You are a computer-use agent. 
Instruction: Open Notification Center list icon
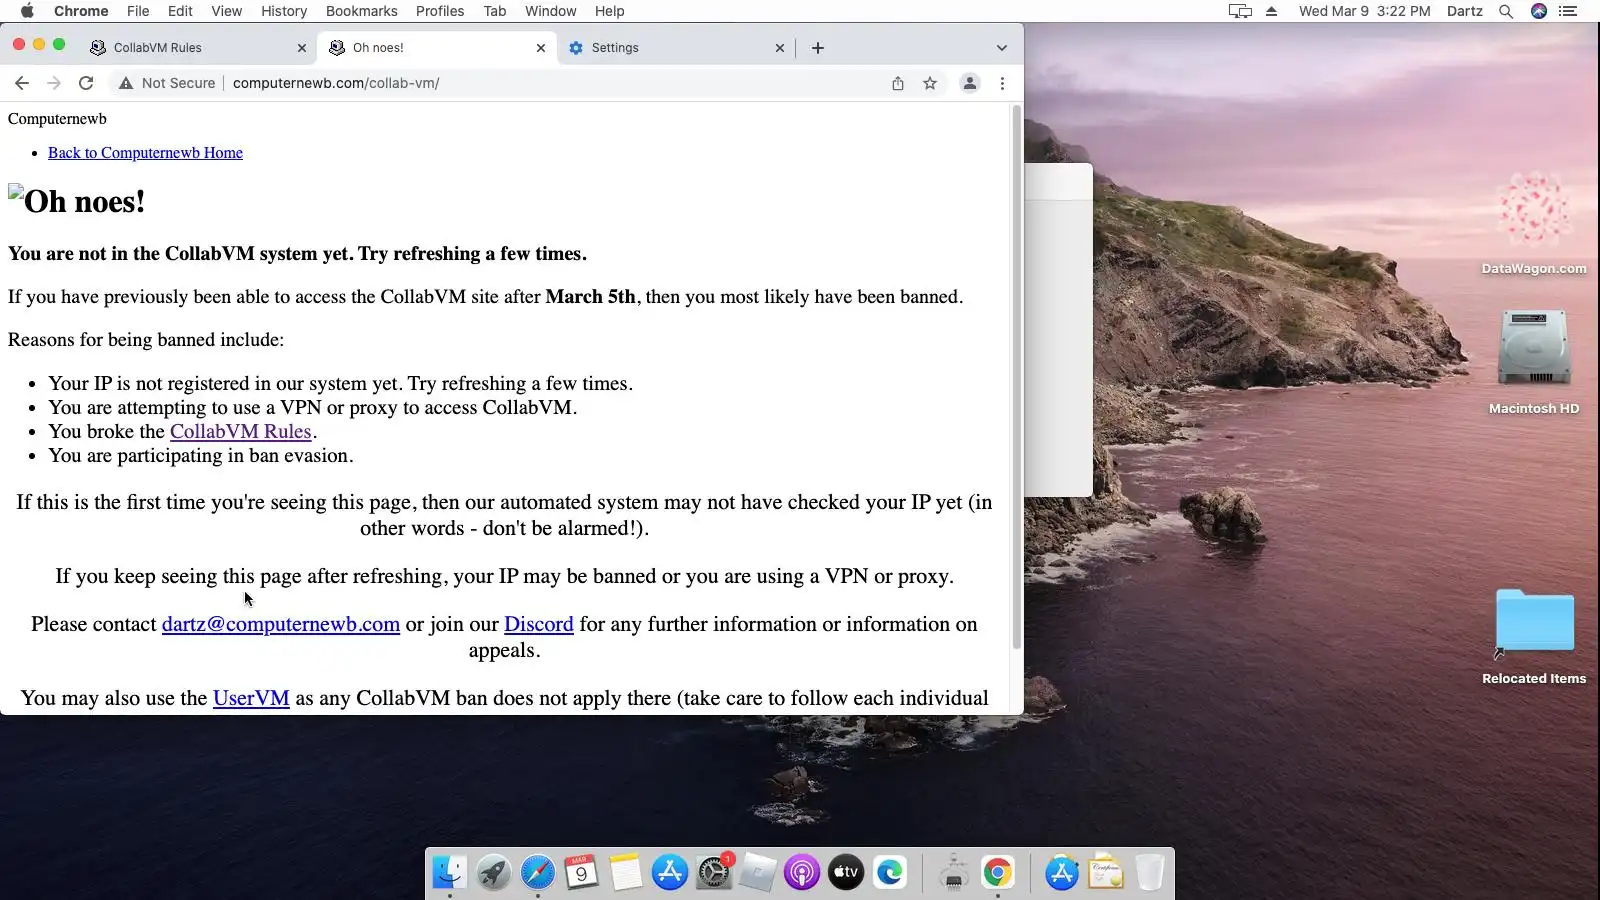coord(1568,11)
